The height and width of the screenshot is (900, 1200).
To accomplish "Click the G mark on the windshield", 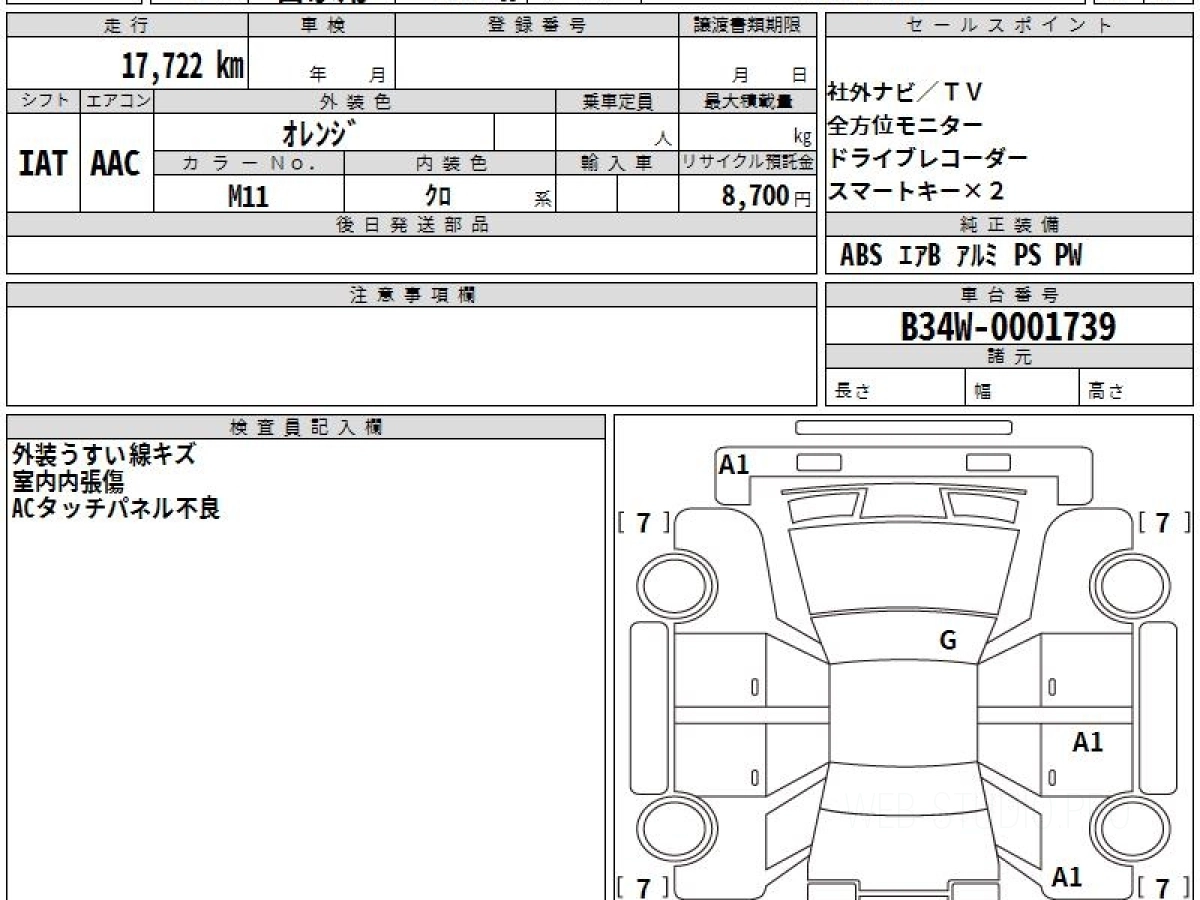I will [x=948, y=641].
